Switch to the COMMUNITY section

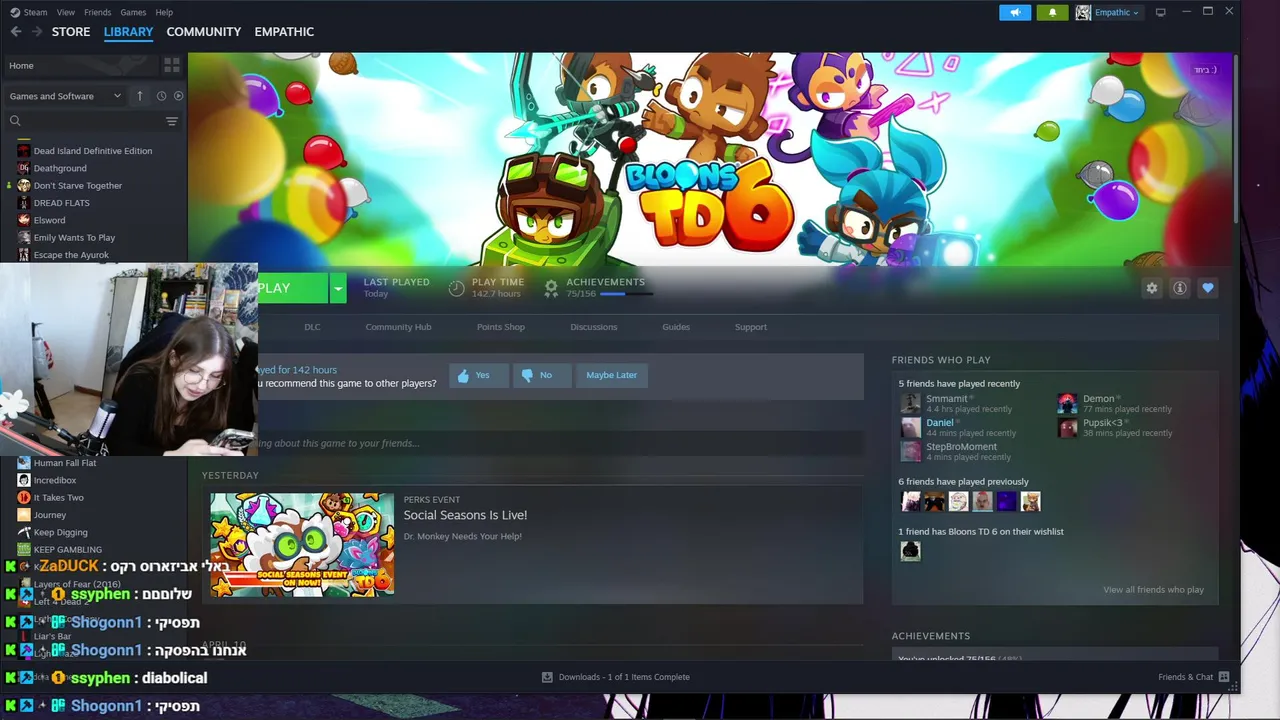coord(203,32)
